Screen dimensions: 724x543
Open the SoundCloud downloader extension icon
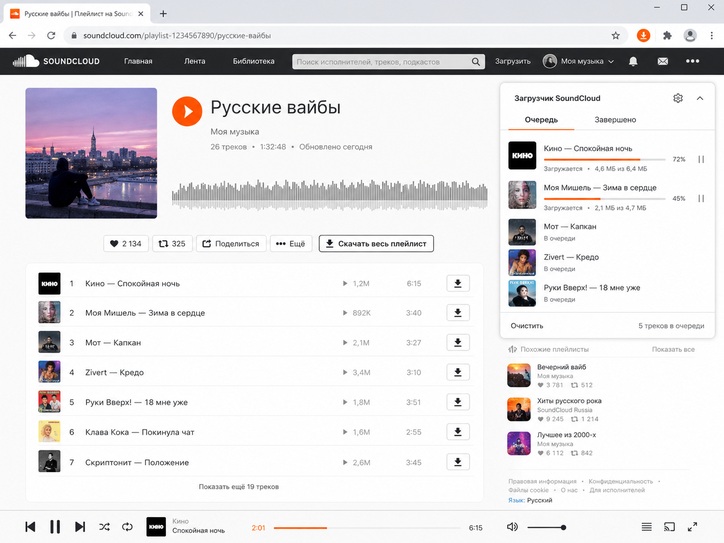click(643, 36)
